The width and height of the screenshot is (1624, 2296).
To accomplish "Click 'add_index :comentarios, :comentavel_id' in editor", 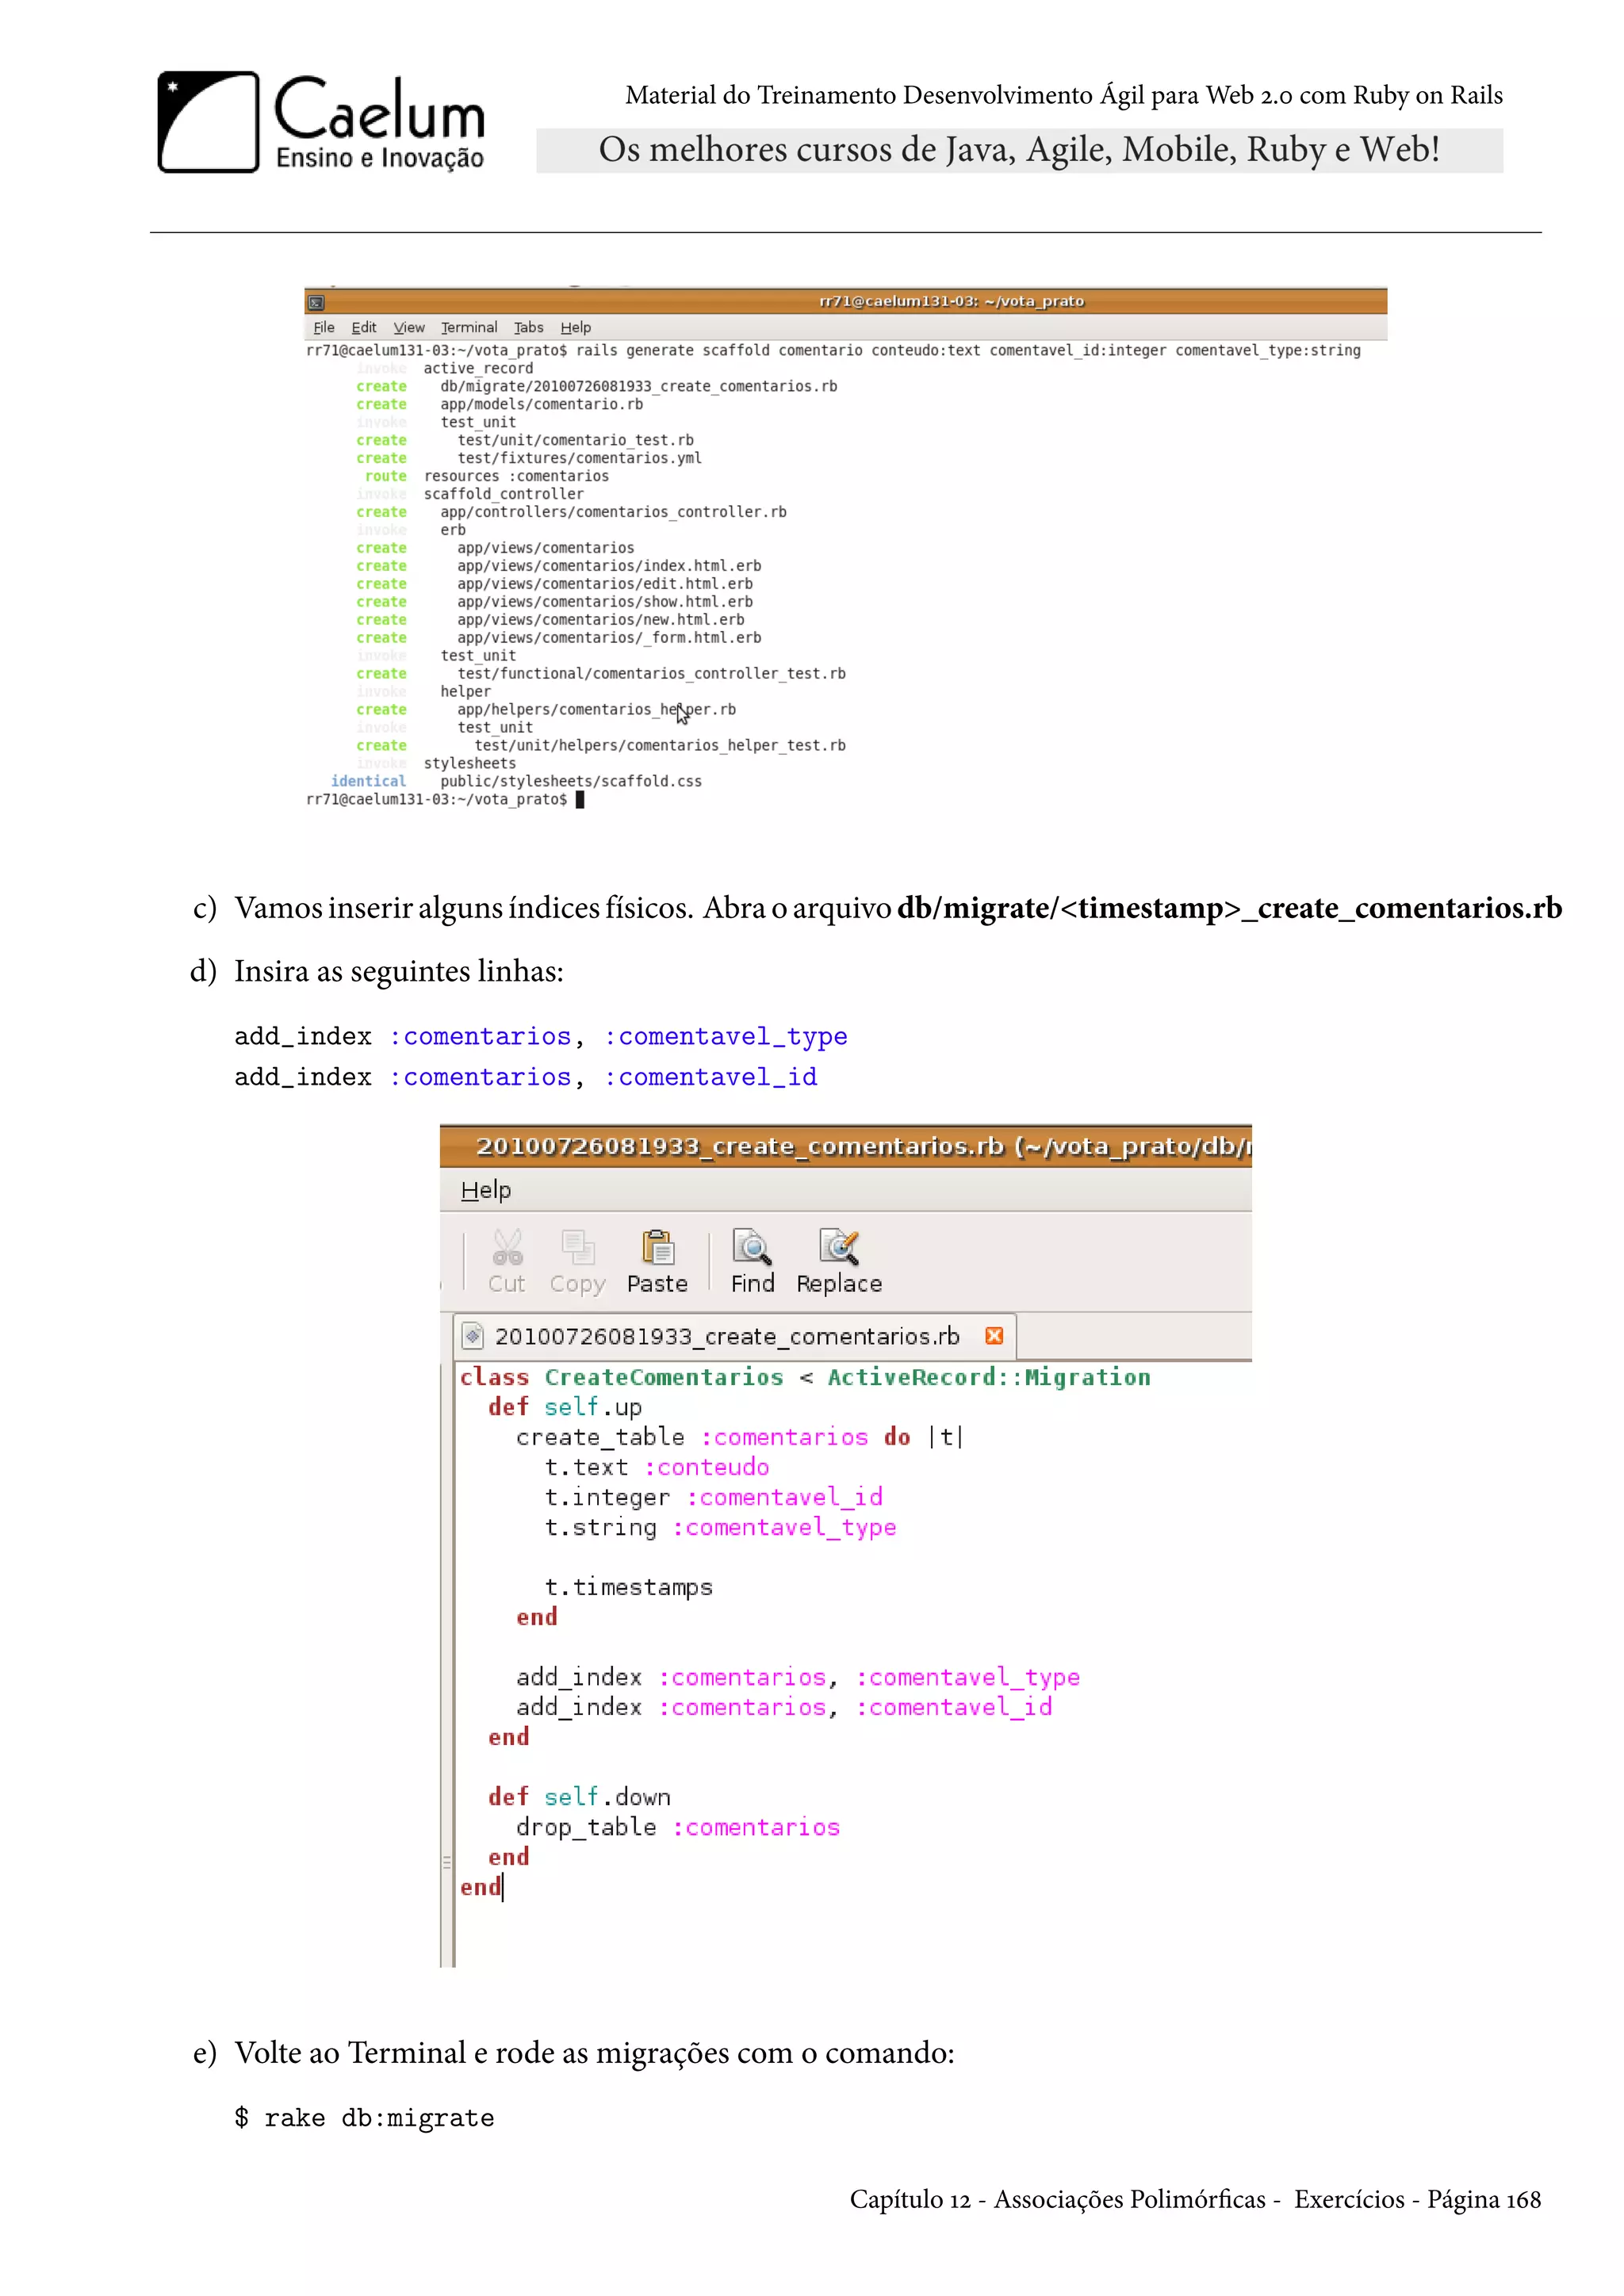I will pos(784,1707).
